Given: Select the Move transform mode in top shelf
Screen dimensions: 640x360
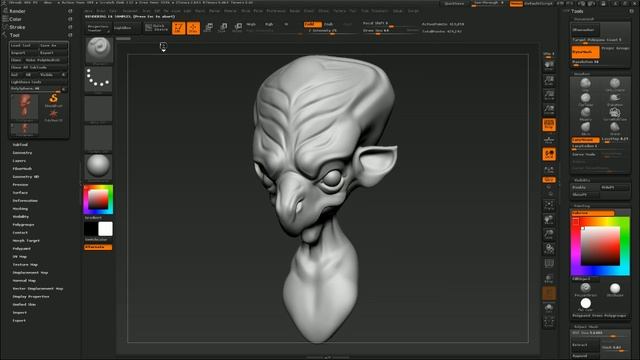Looking at the screenshot, I should 208,27.
